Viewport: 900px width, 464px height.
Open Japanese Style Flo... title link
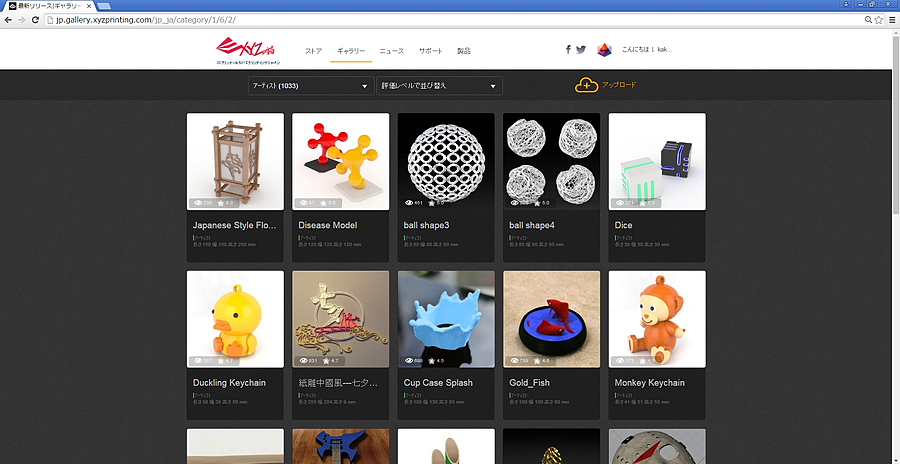point(234,225)
